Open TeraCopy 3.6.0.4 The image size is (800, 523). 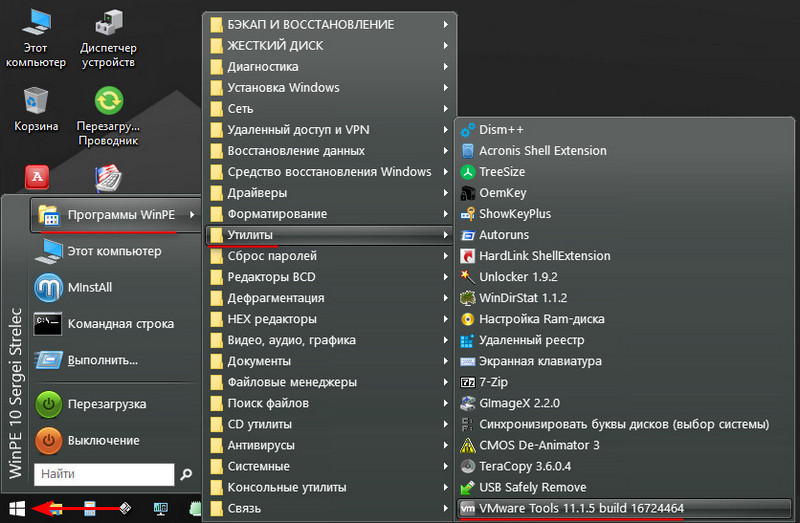tap(624, 466)
